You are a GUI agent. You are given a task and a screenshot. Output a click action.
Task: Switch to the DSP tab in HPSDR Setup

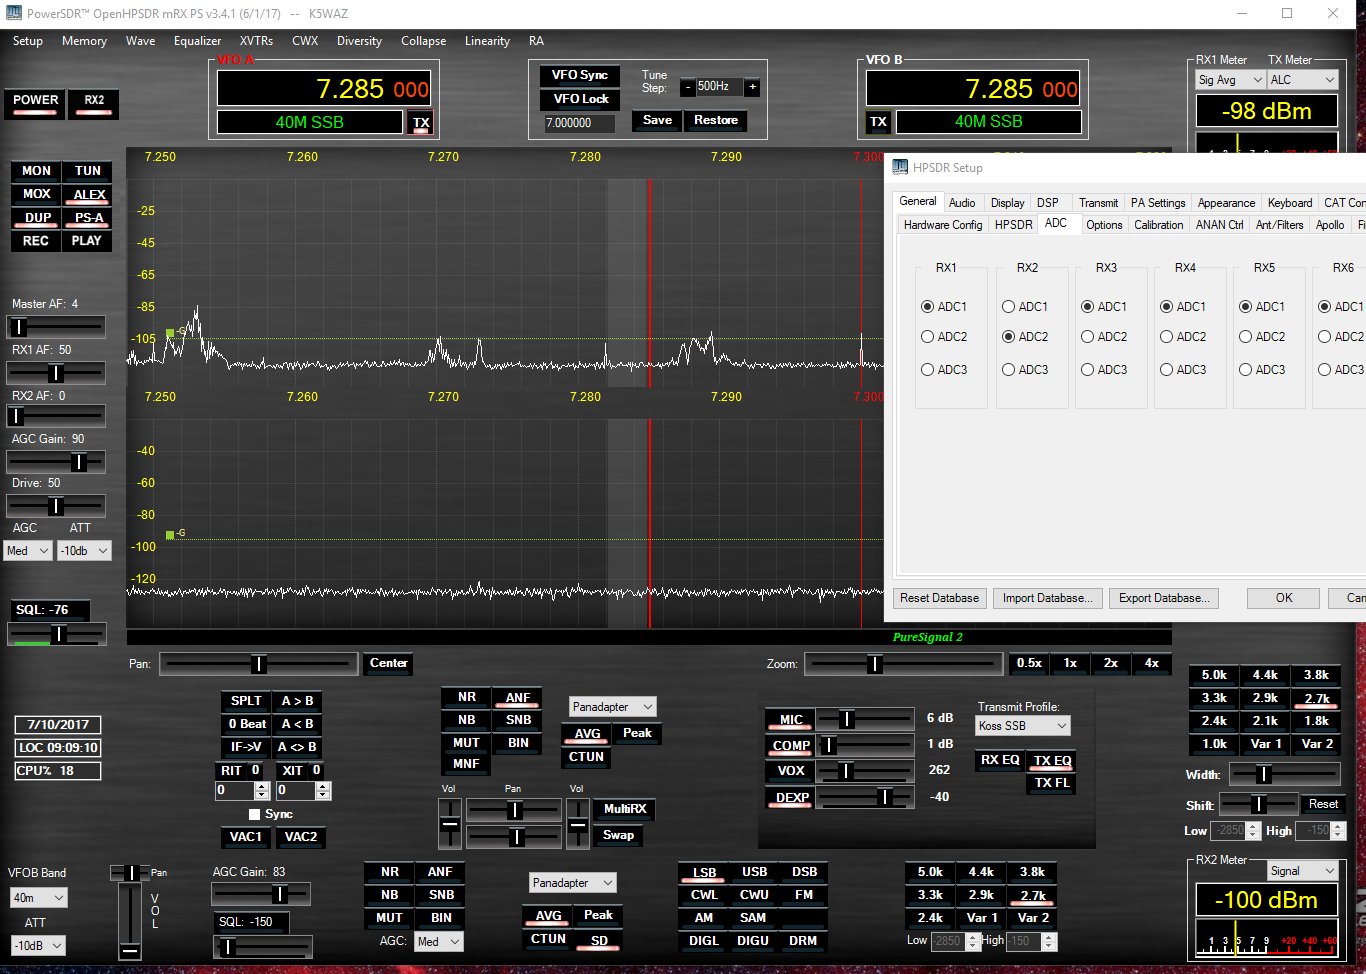point(1047,203)
